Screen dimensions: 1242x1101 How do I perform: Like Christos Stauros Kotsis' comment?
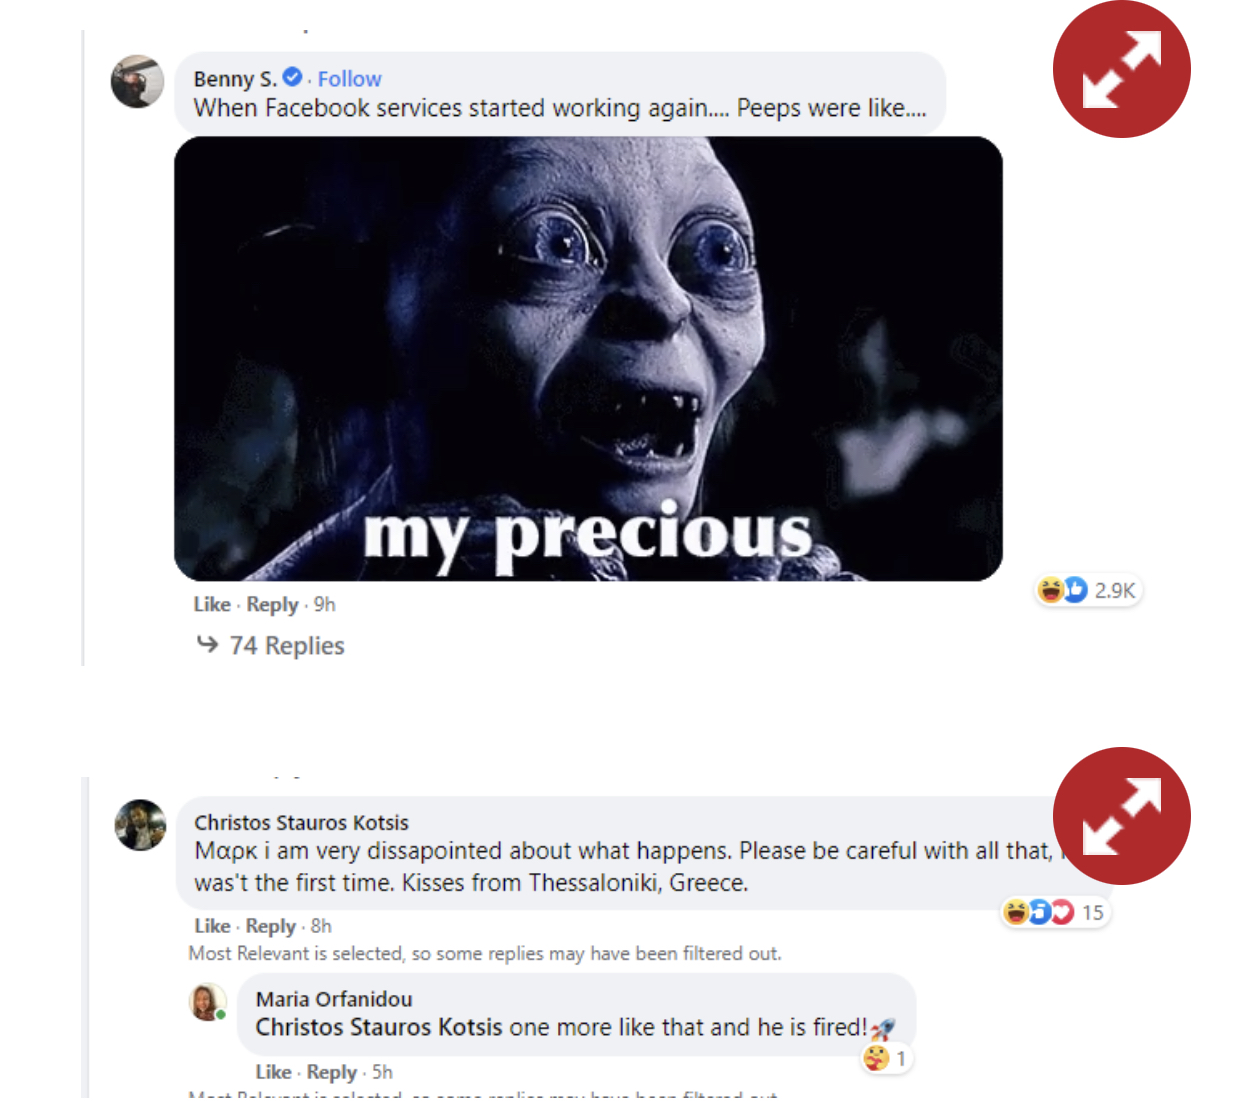(212, 926)
